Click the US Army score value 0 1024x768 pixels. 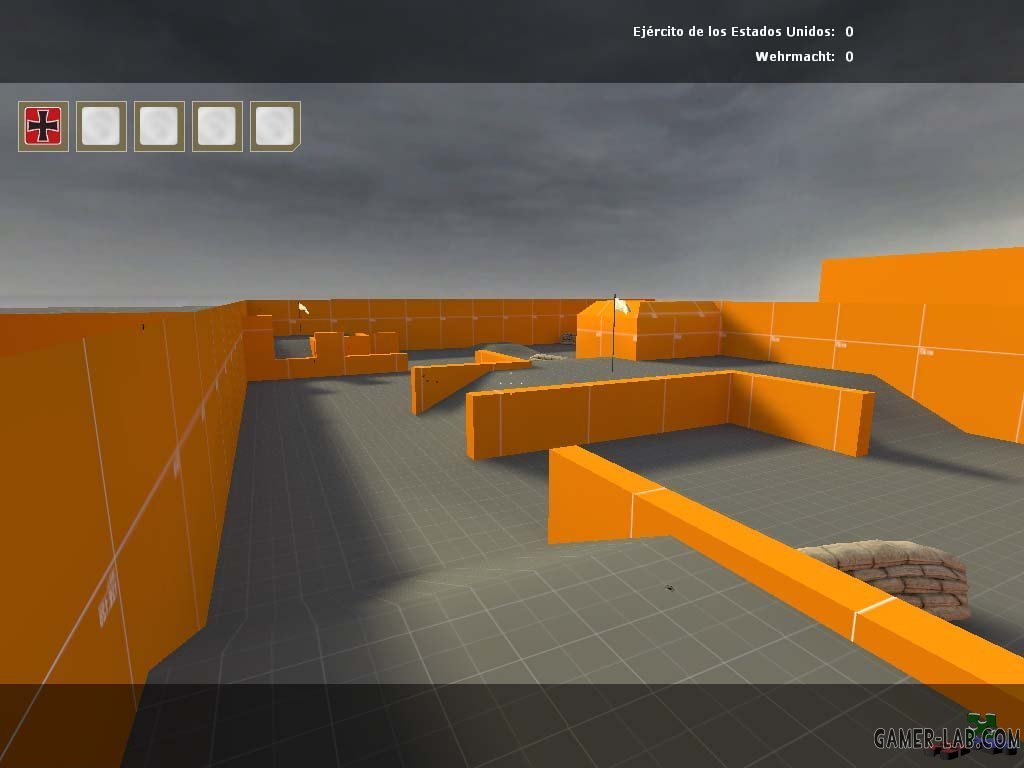849,32
